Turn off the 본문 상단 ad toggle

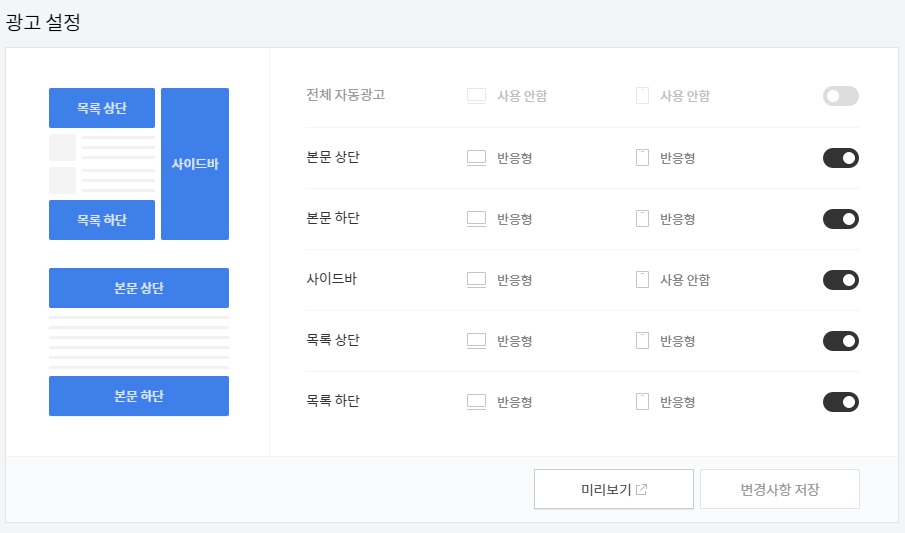point(840,158)
